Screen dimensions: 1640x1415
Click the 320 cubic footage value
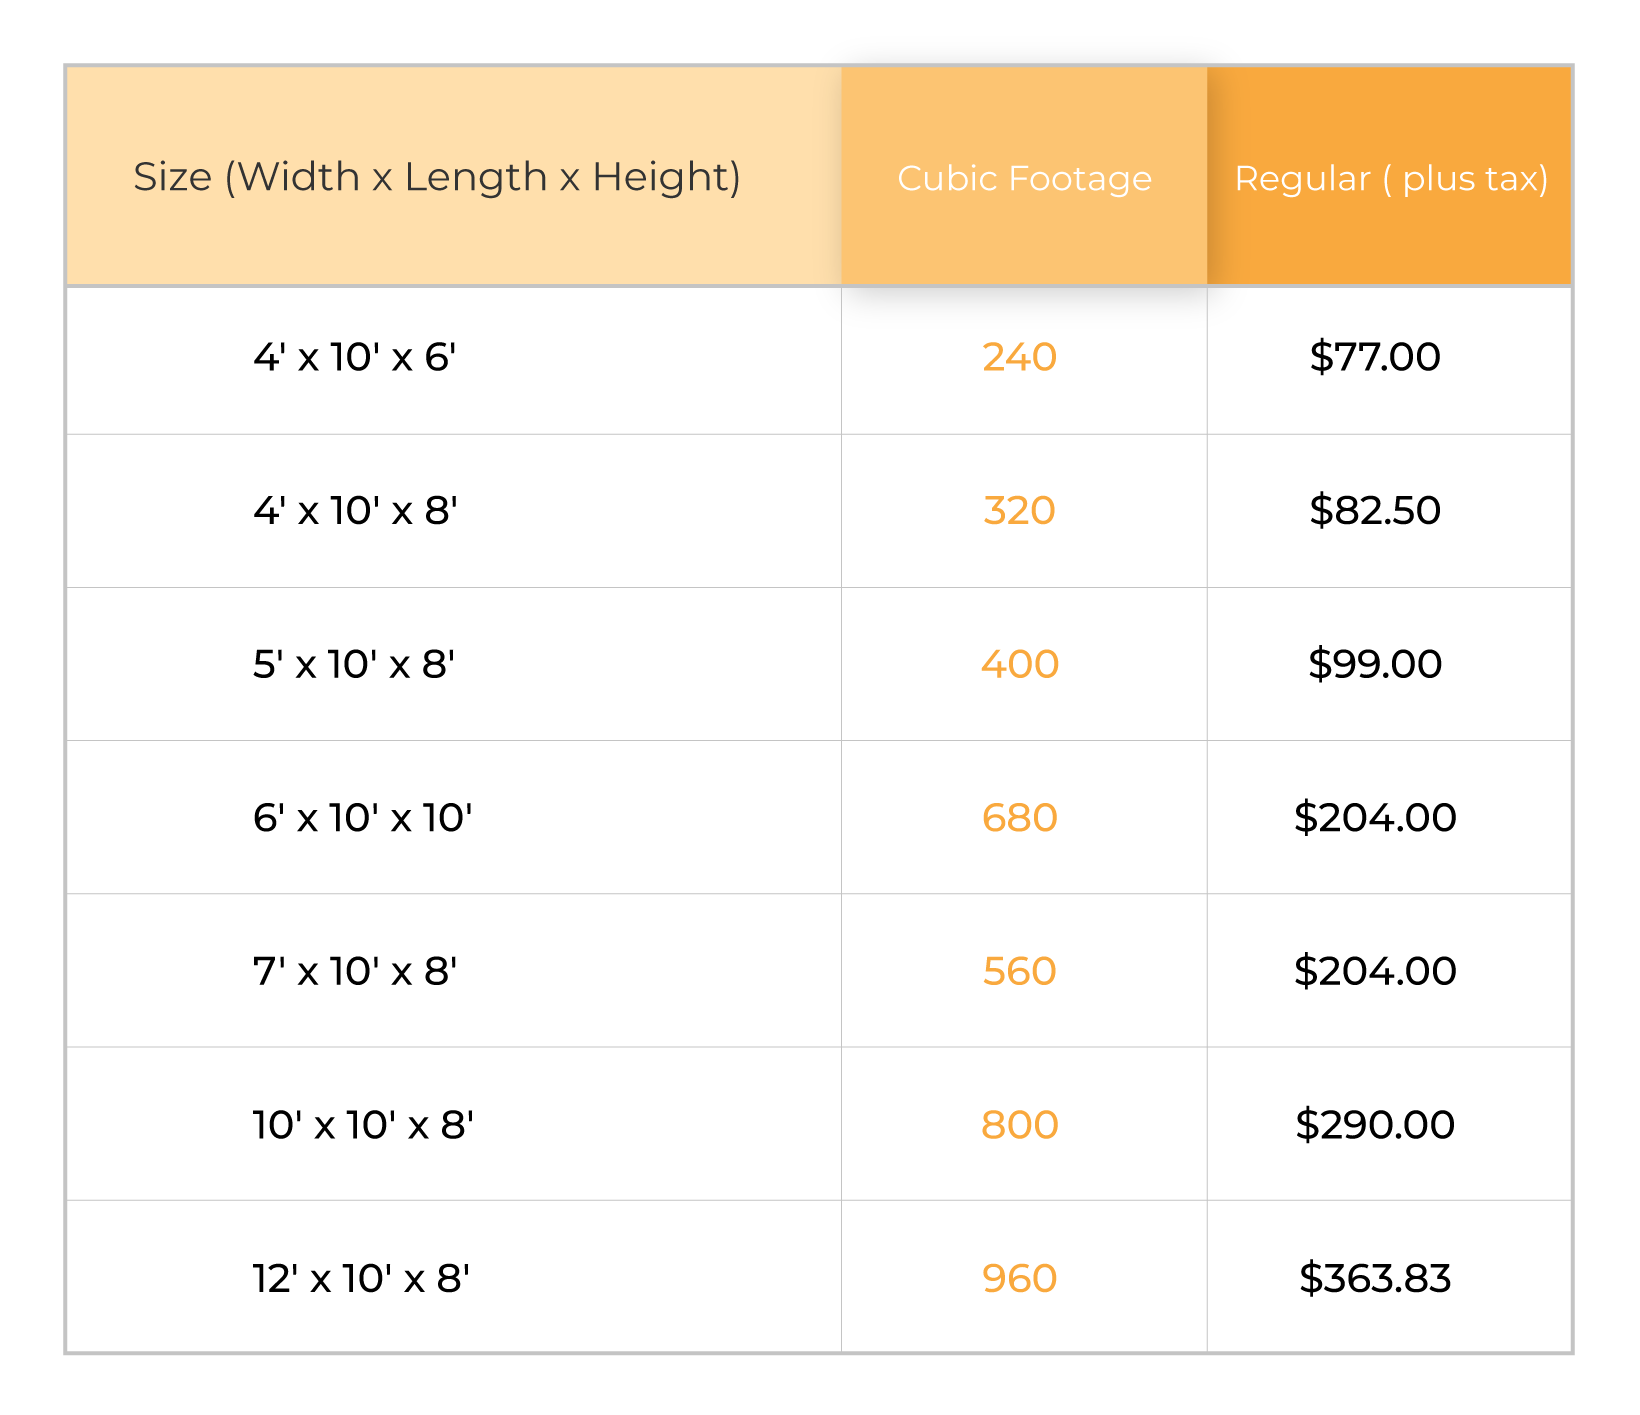(x=1019, y=511)
